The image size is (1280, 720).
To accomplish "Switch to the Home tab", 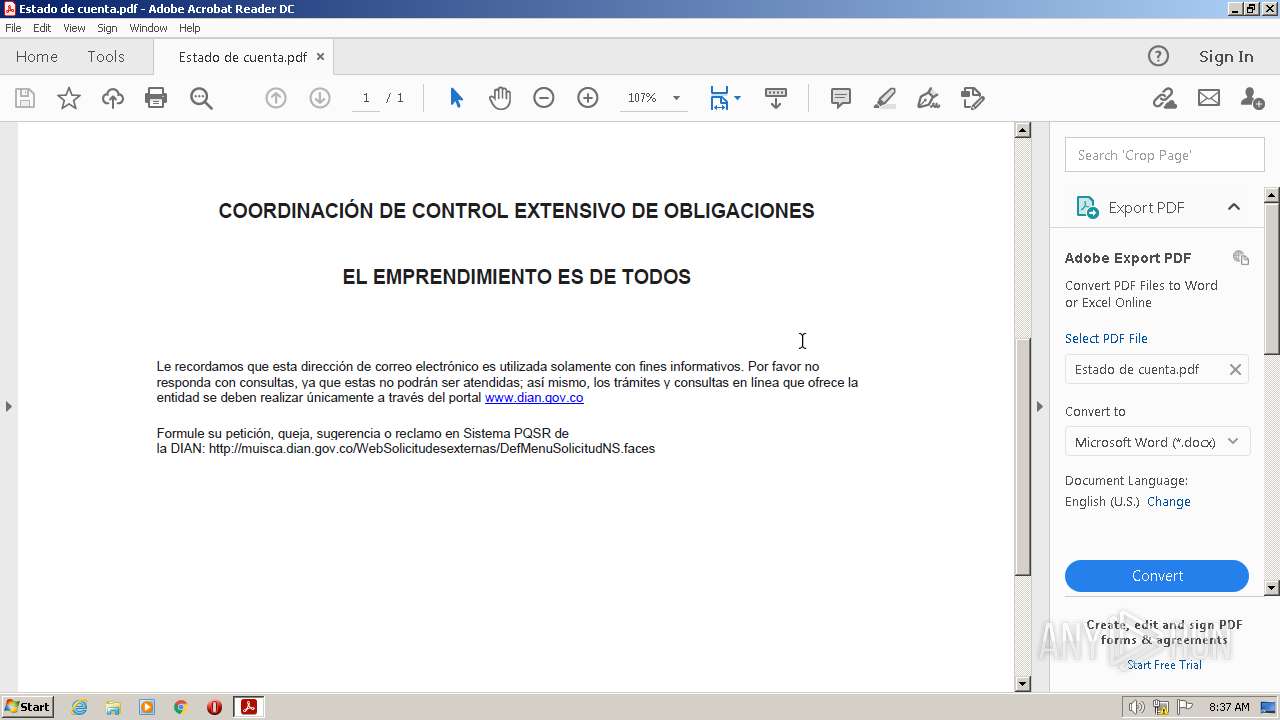I will tap(37, 57).
